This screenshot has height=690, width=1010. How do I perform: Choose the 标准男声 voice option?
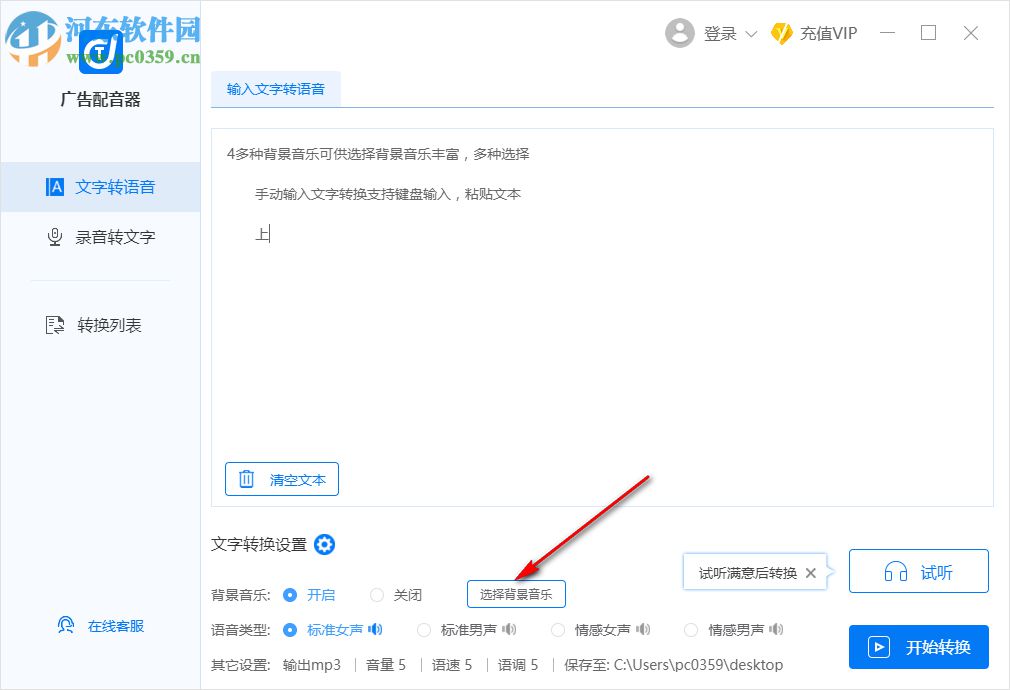424,629
